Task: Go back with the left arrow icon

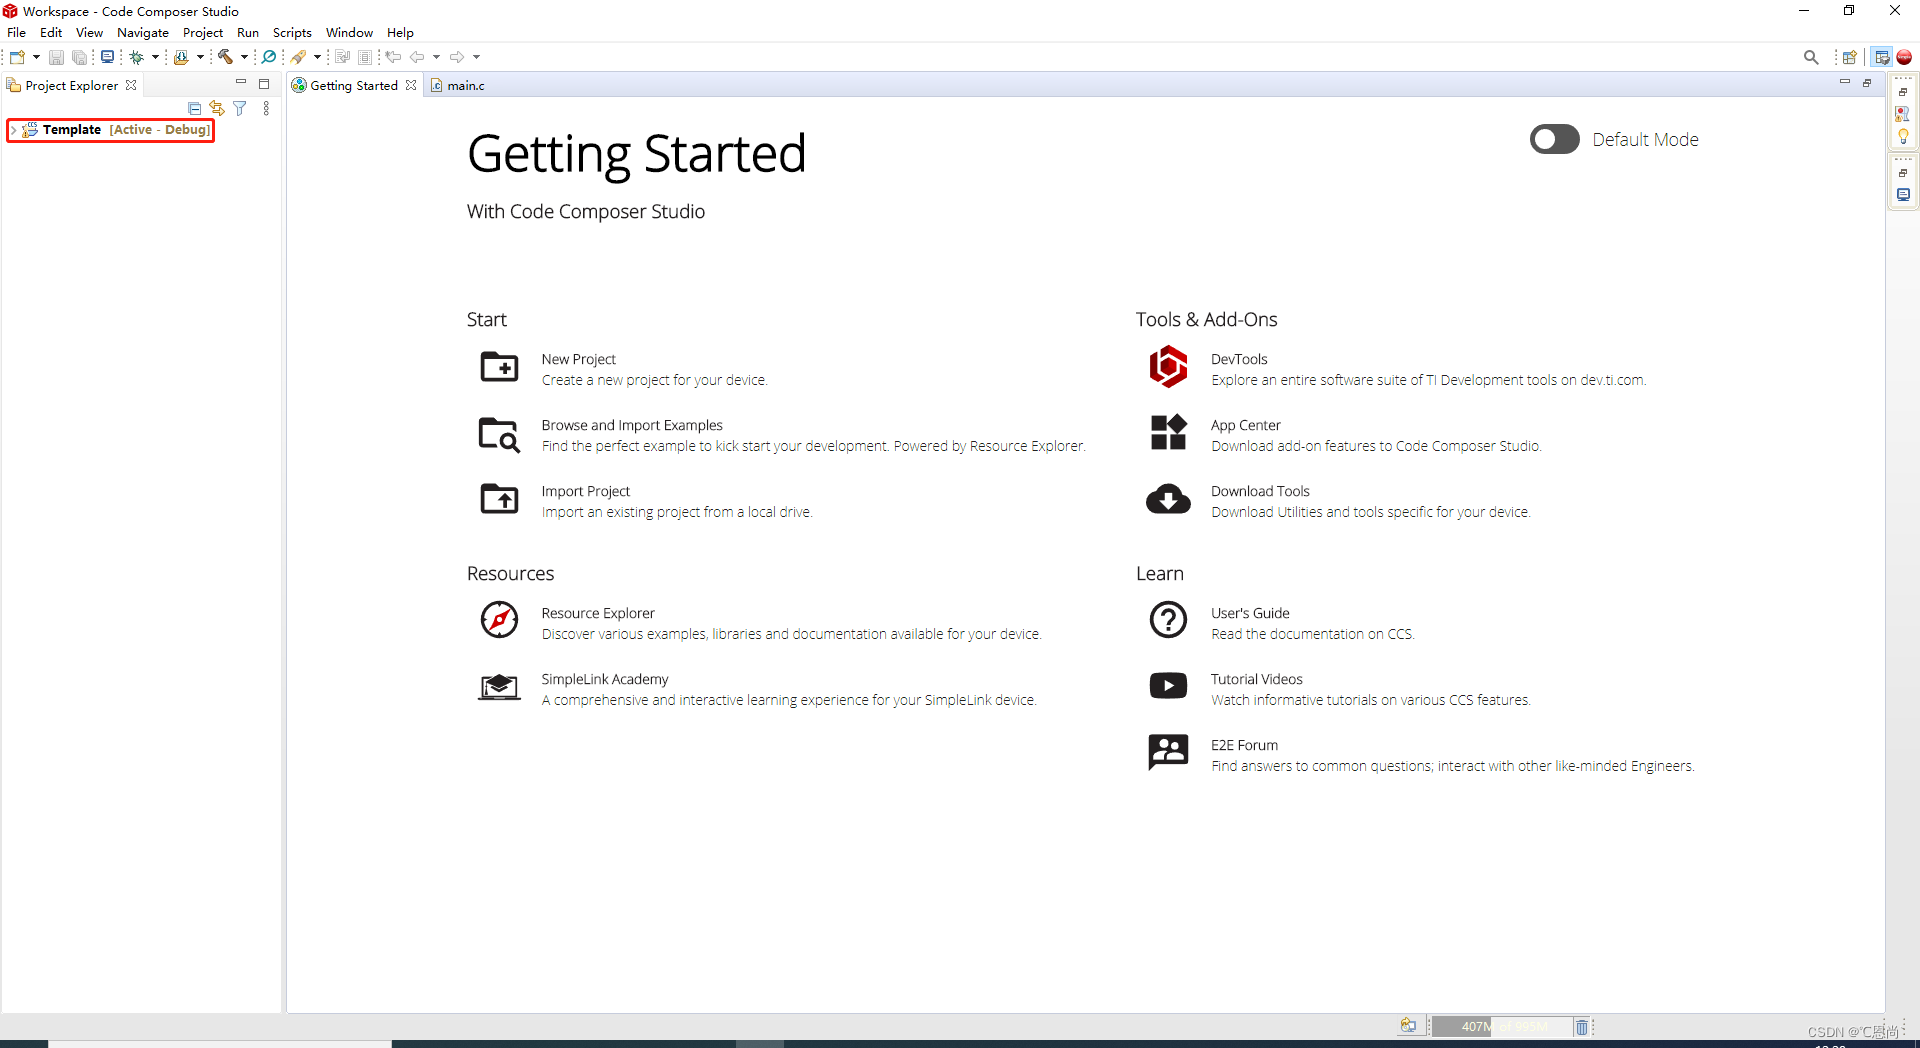Action: 417,57
